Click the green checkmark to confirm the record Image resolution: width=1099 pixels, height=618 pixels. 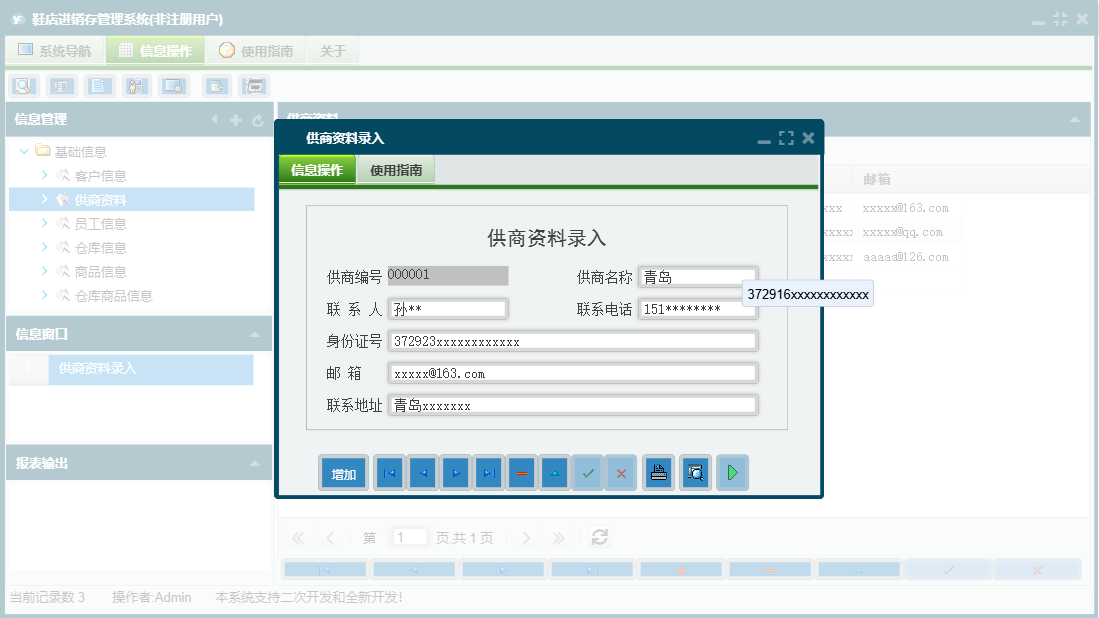(x=588, y=472)
